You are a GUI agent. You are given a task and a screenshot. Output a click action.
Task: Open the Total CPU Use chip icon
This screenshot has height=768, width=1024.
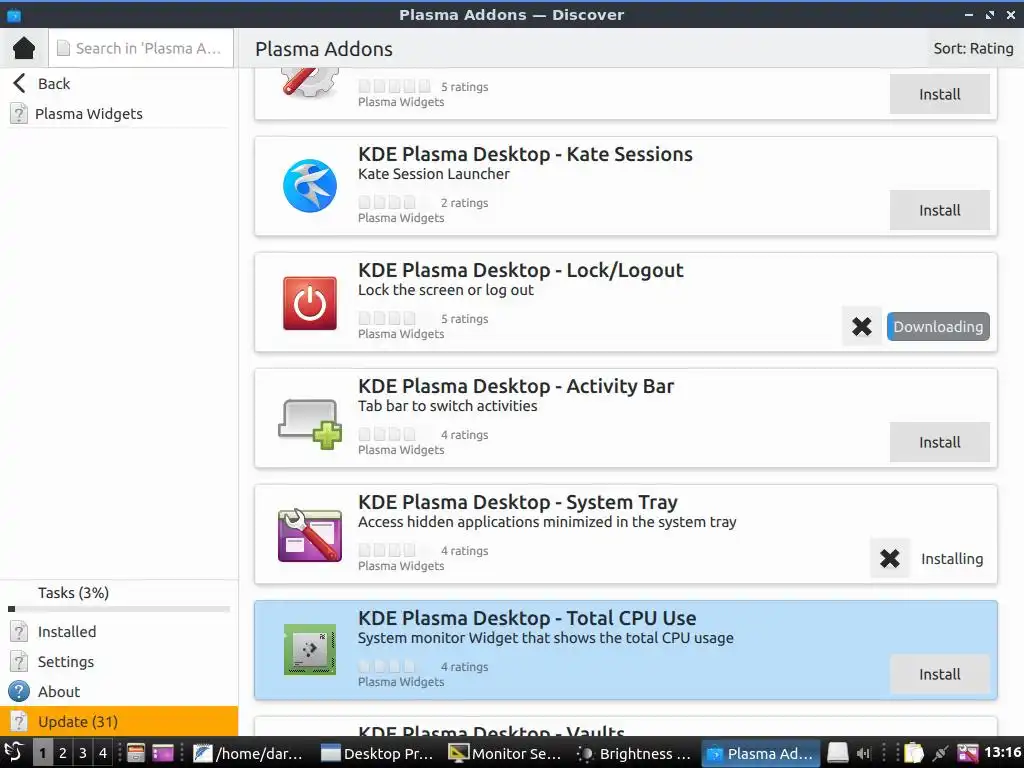click(x=310, y=650)
